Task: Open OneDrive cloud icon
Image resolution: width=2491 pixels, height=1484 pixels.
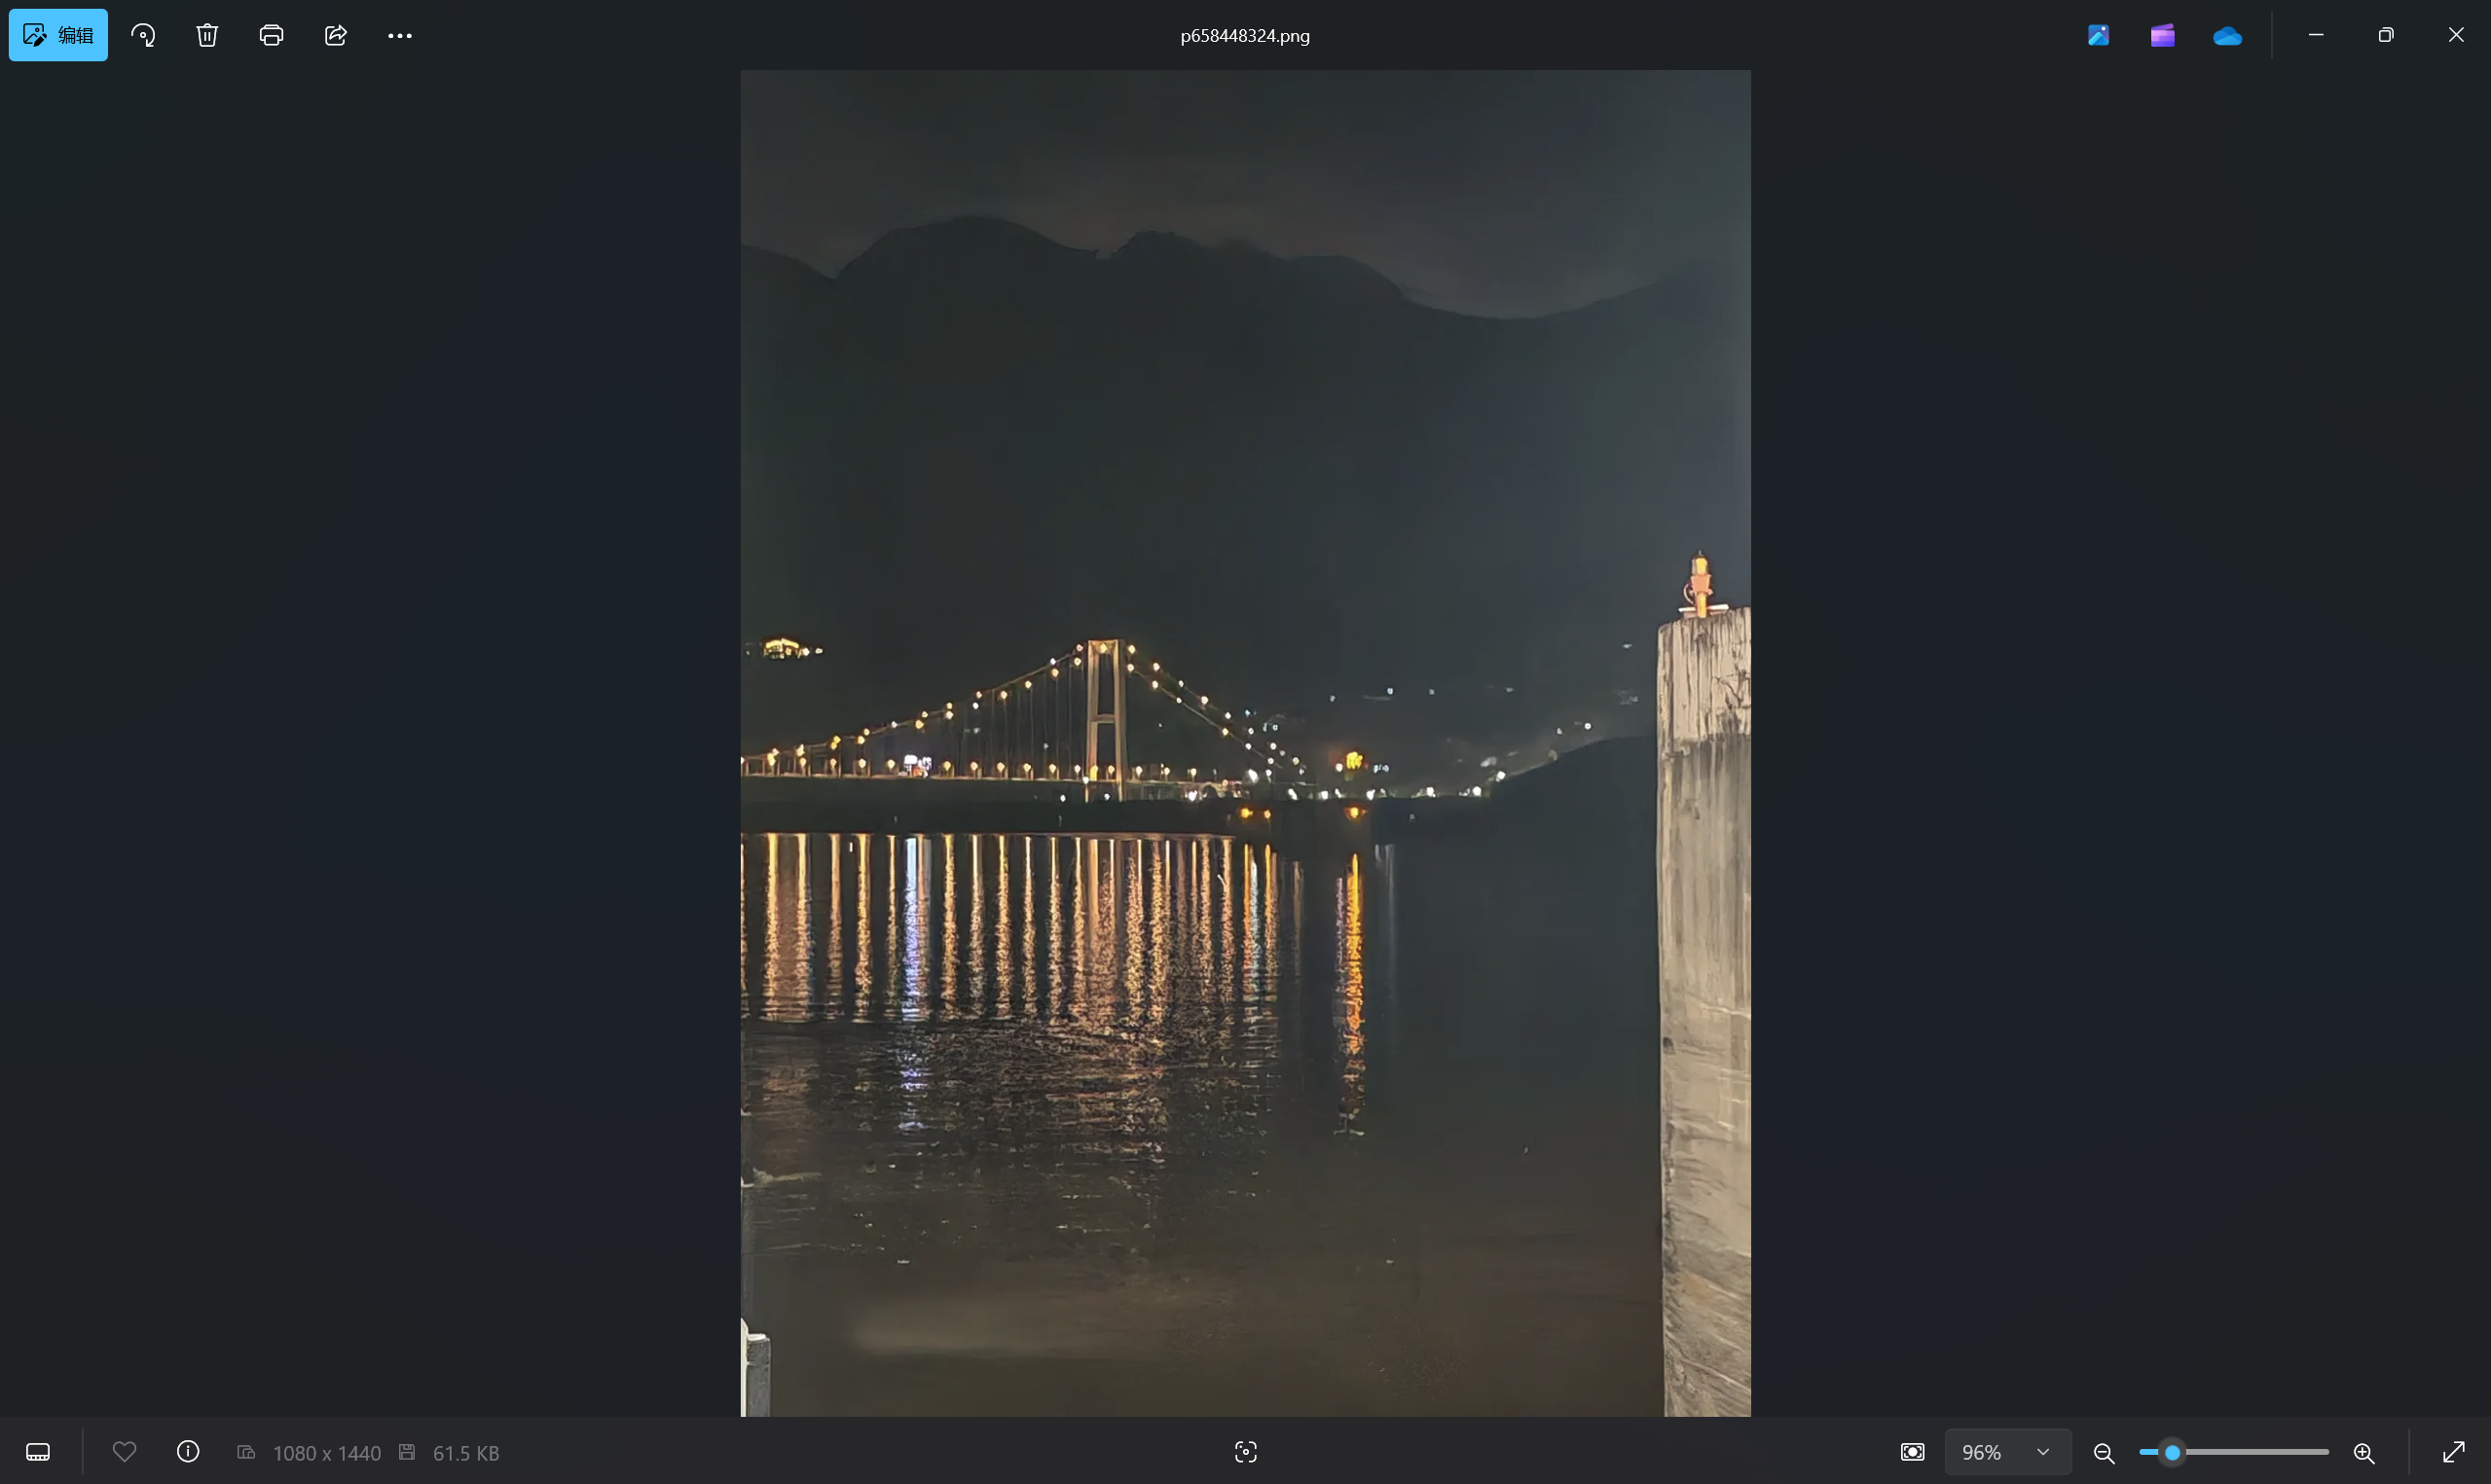Action: pos(2227,35)
